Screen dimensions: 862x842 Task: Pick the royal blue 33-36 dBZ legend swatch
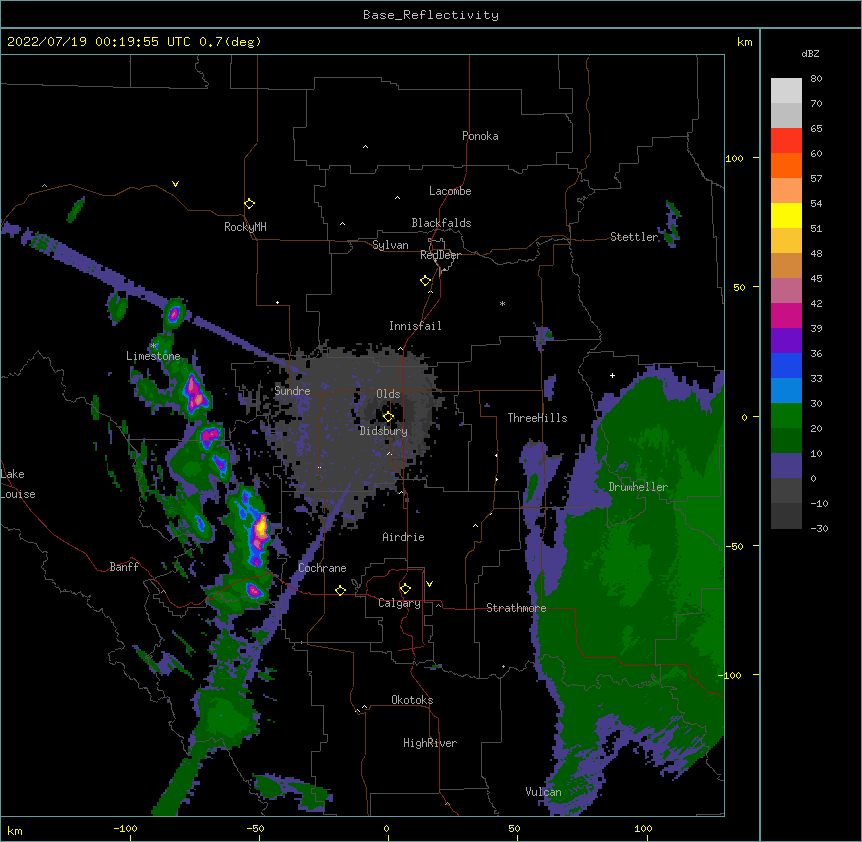point(786,365)
